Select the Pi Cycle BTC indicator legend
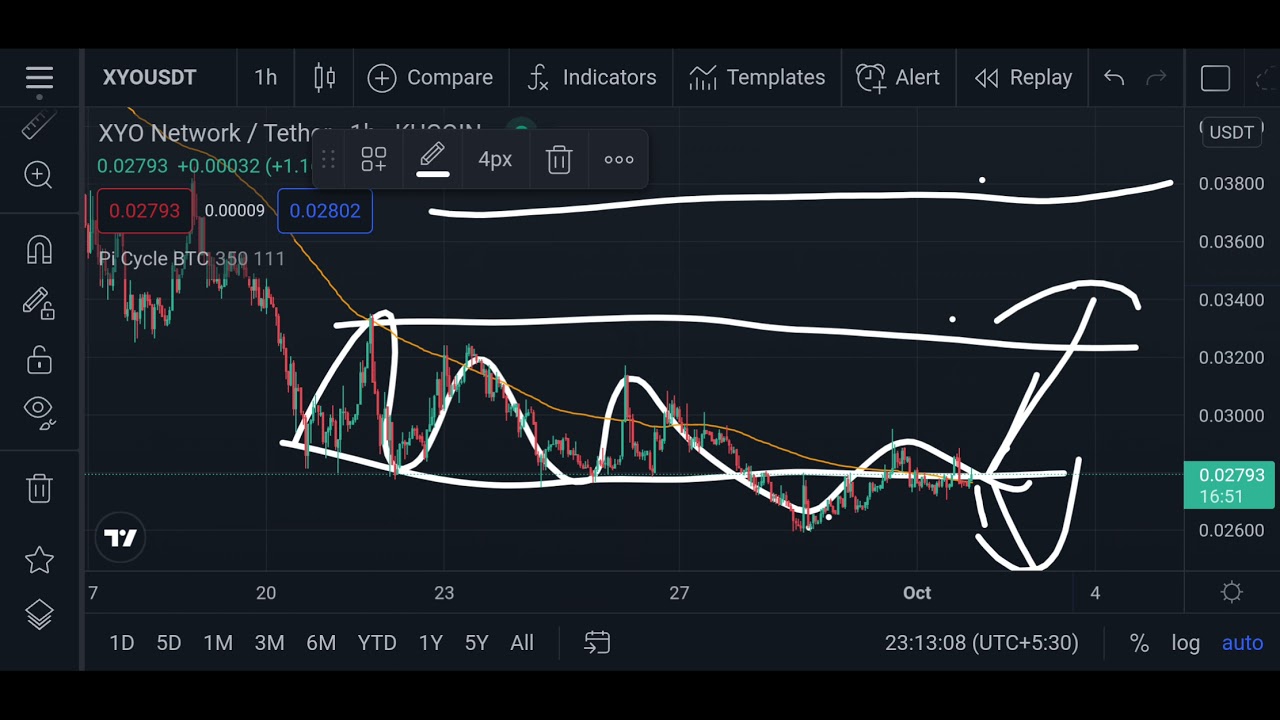This screenshot has width=1280, height=720. pos(192,259)
